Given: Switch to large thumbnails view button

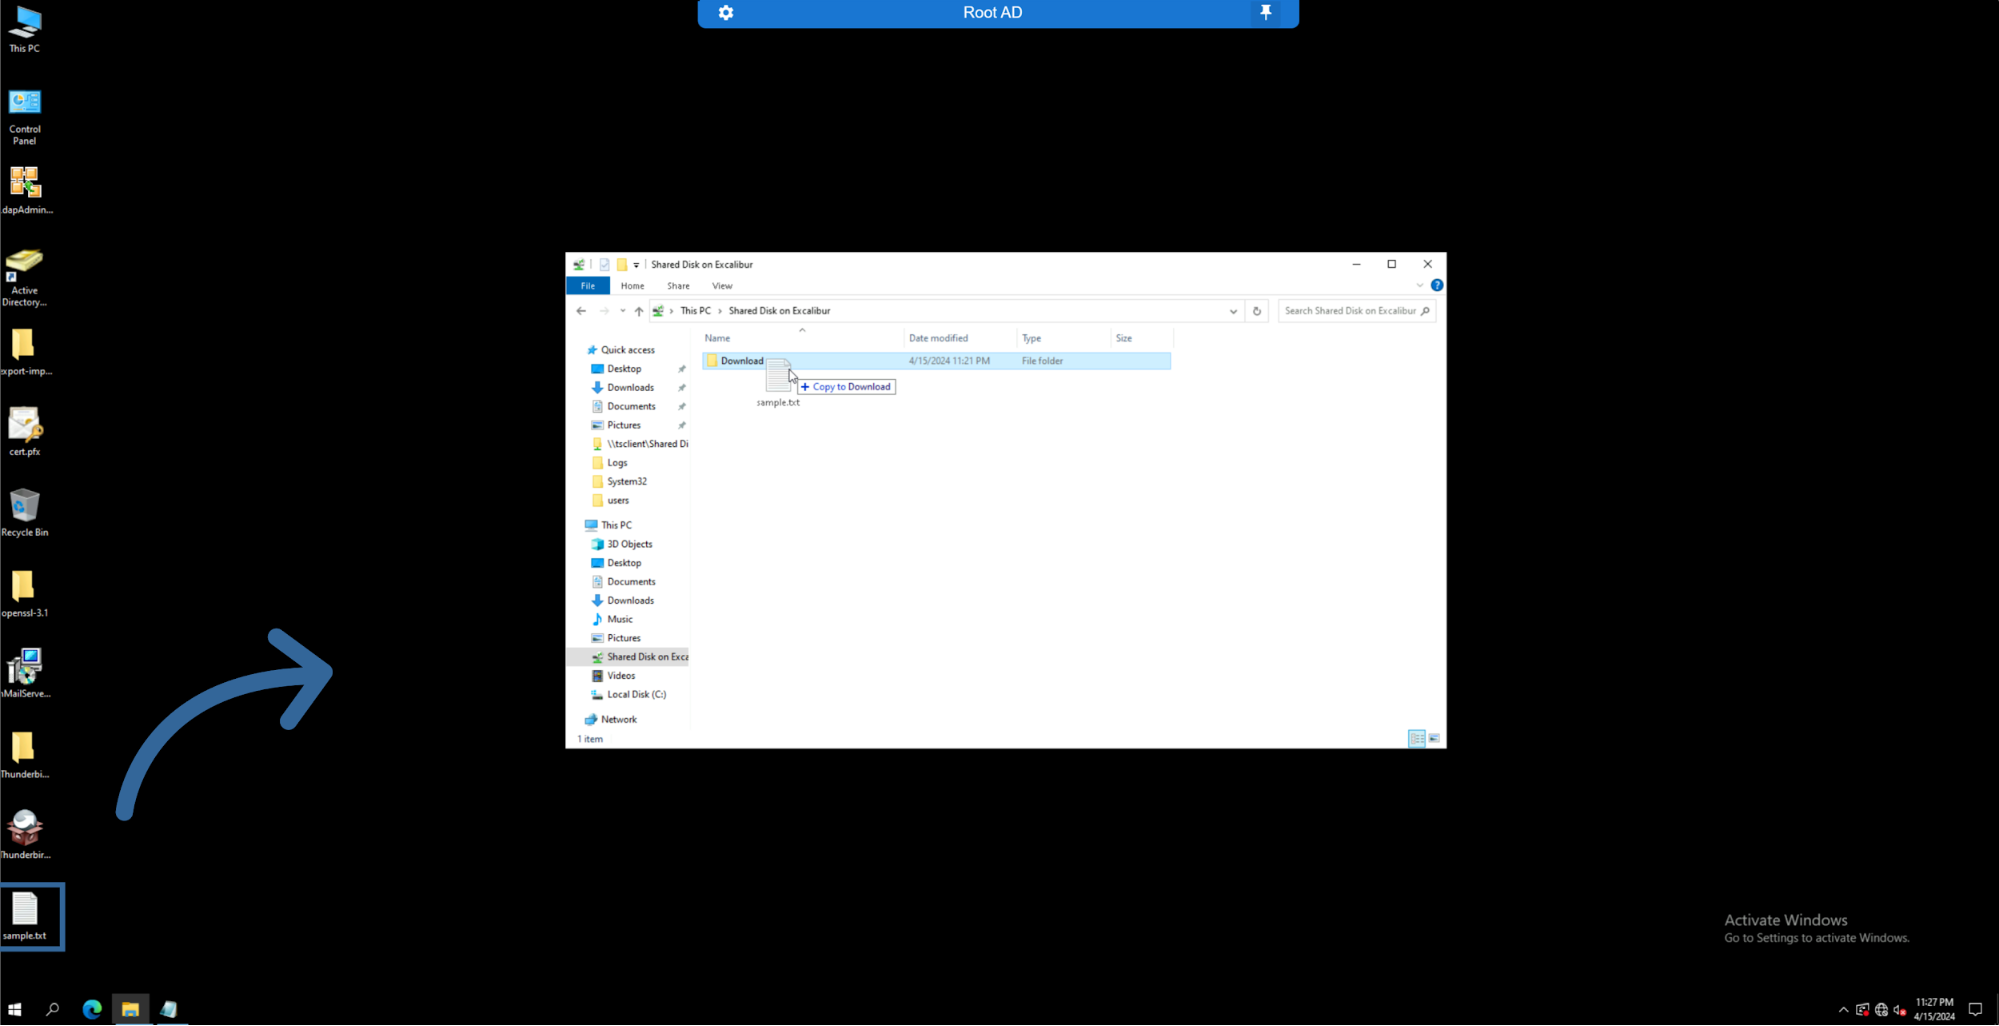Looking at the screenshot, I should pyautogui.click(x=1434, y=739).
